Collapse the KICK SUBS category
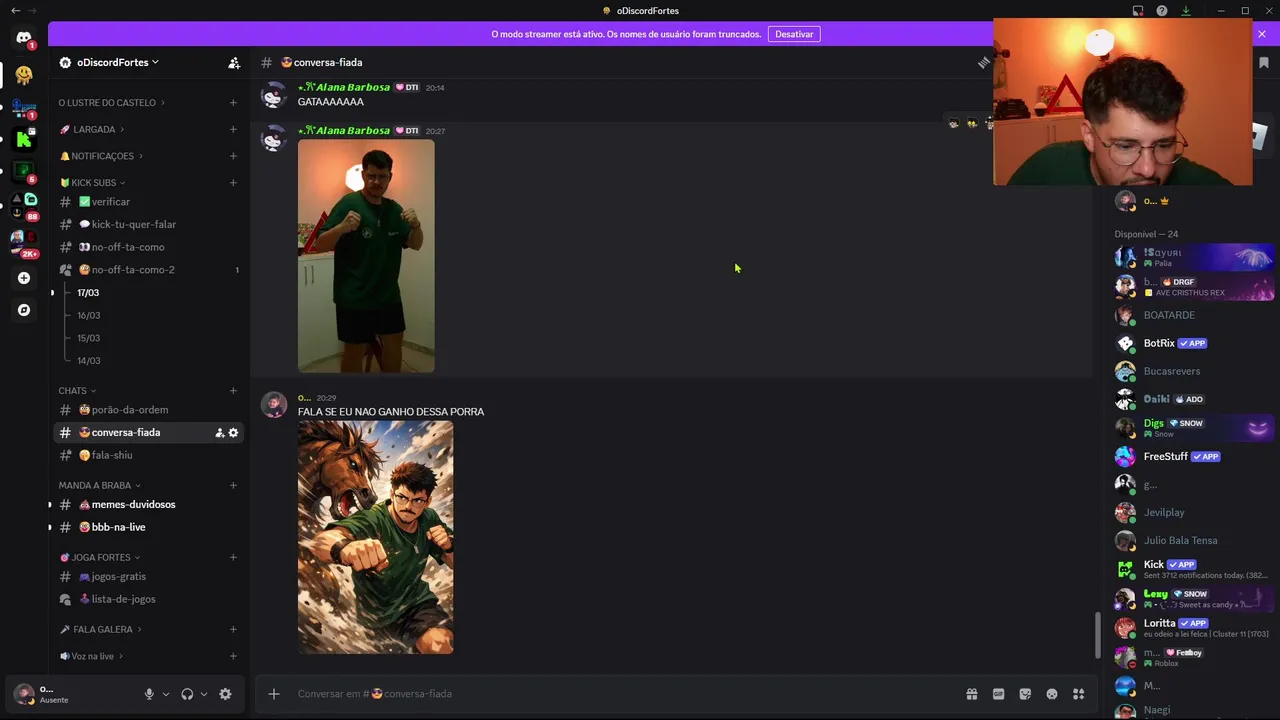The width and height of the screenshot is (1280, 720). pos(94,183)
